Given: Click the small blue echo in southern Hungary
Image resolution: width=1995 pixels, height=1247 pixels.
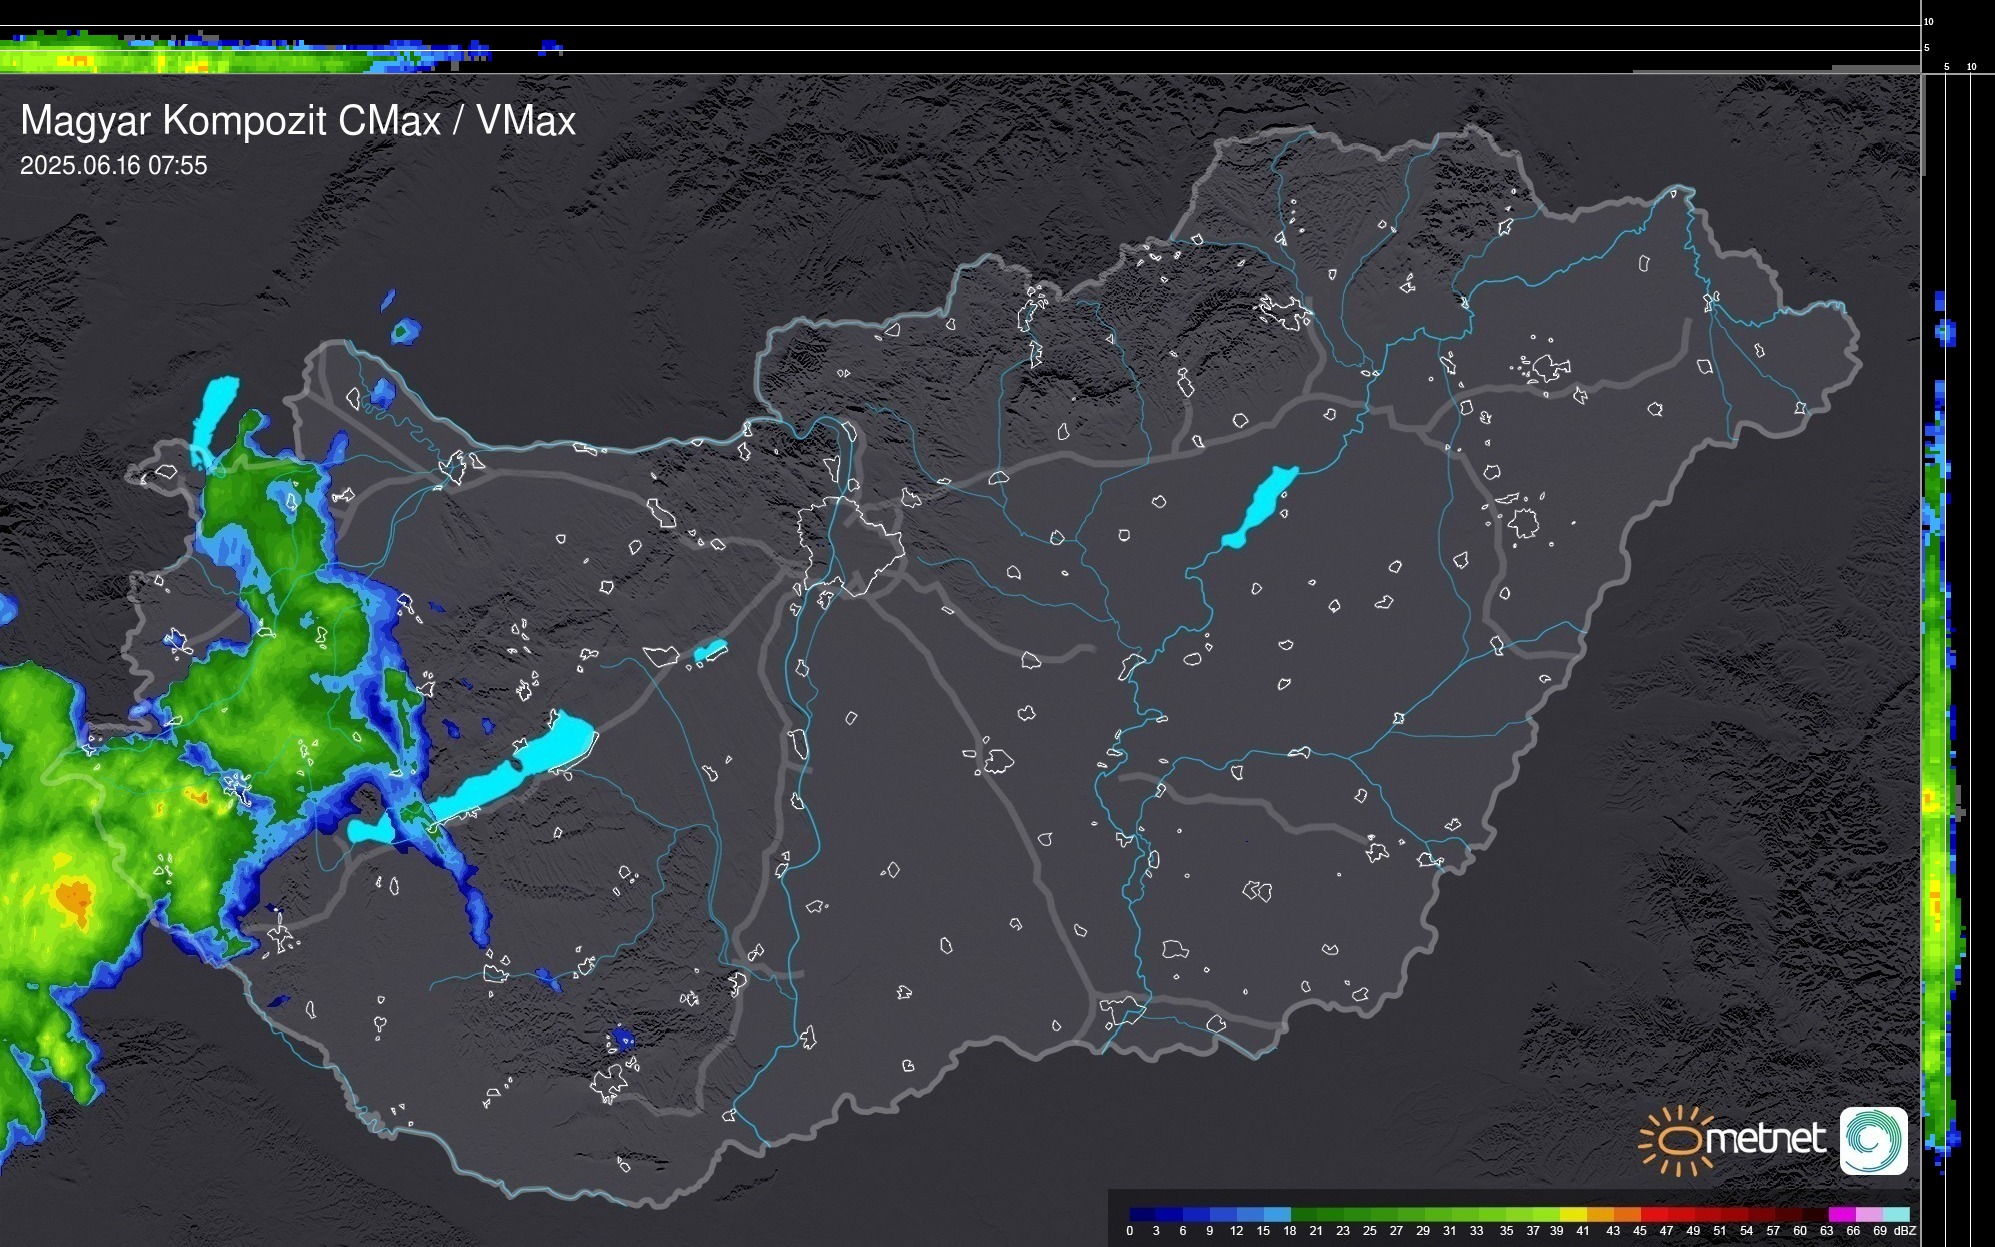Looking at the screenshot, I should (x=622, y=1038).
